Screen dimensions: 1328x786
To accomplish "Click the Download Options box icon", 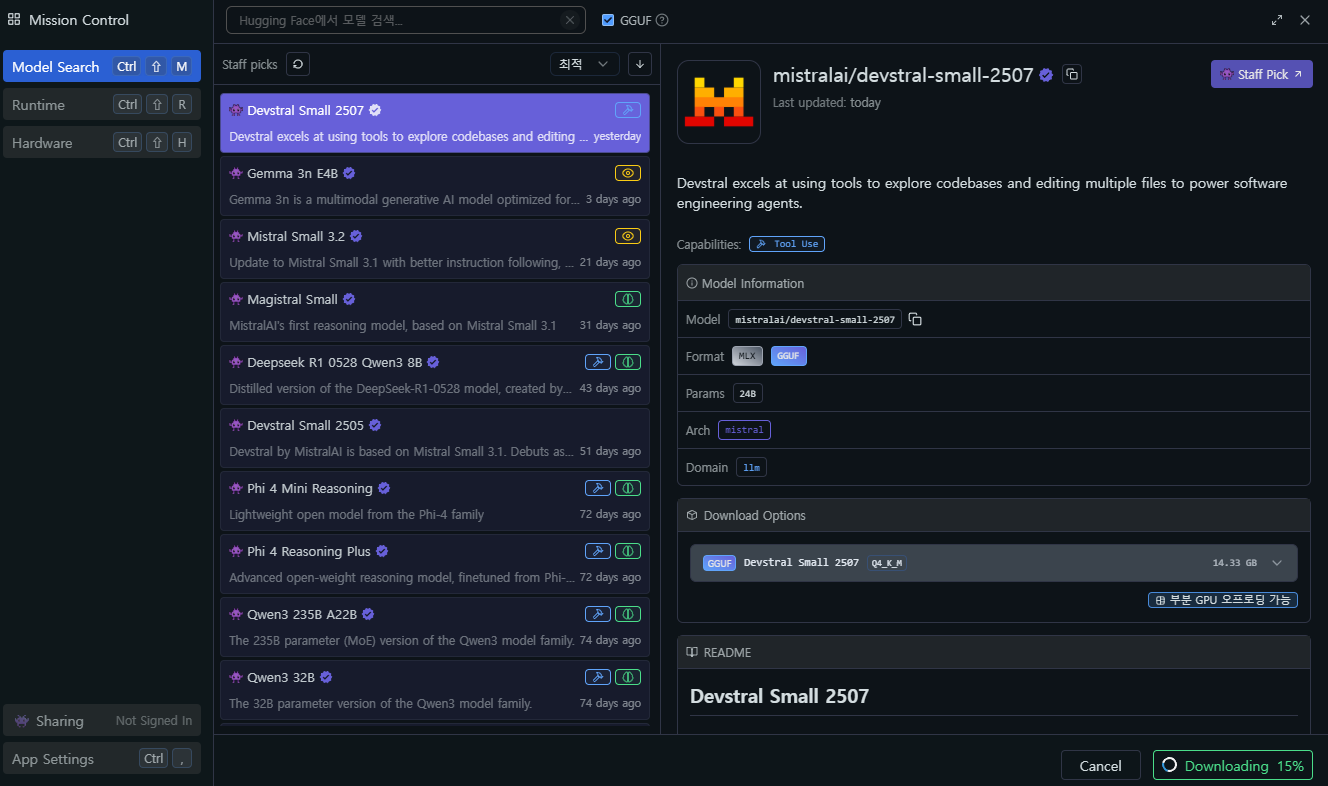I will point(692,515).
